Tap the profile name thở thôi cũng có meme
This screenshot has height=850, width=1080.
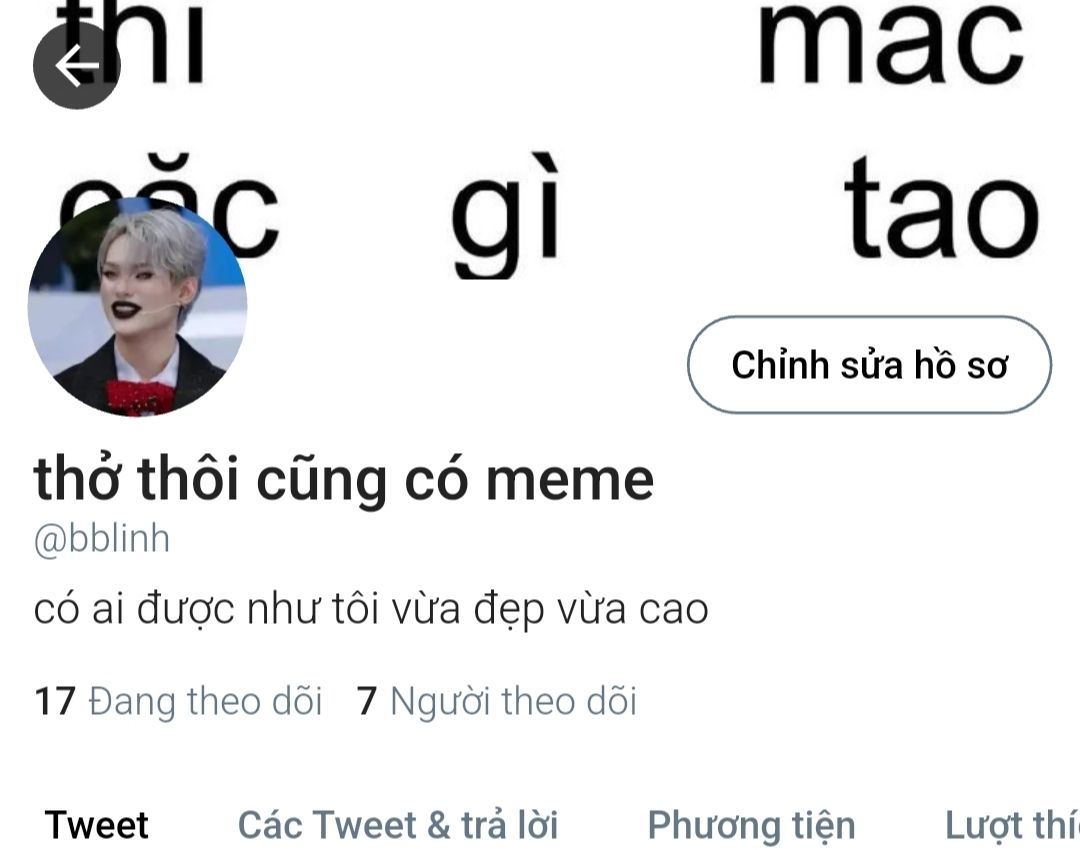pos(344,478)
